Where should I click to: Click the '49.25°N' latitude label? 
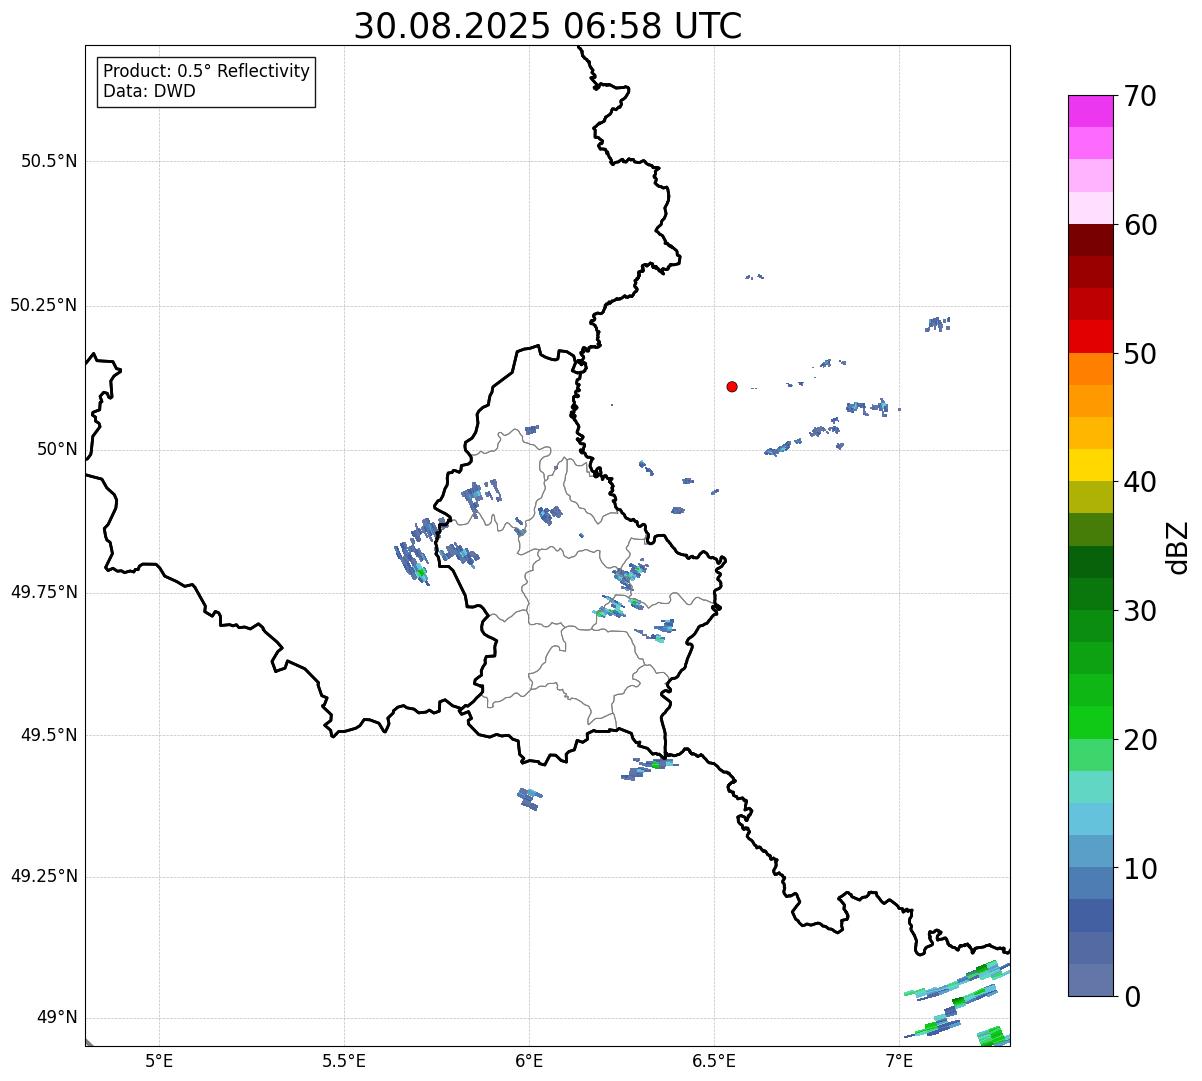(x=43, y=876)
